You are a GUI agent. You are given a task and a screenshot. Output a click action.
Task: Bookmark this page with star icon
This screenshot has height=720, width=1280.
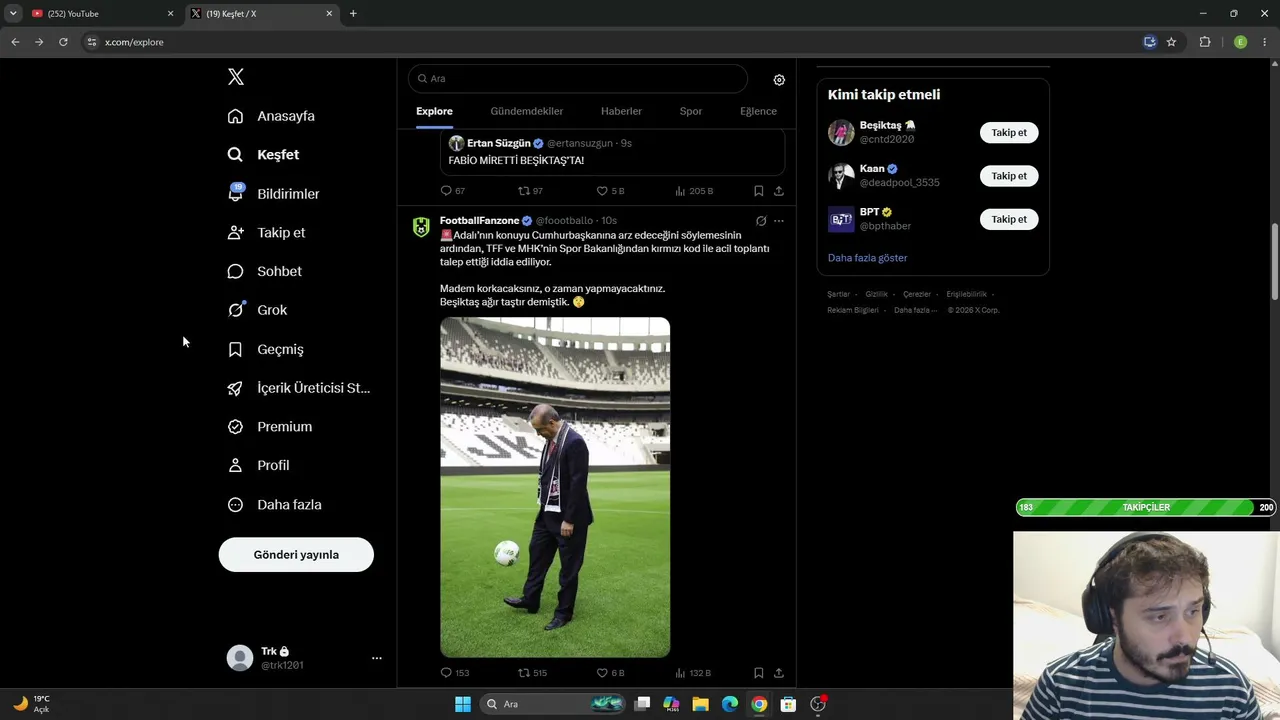pos(1171,42)
